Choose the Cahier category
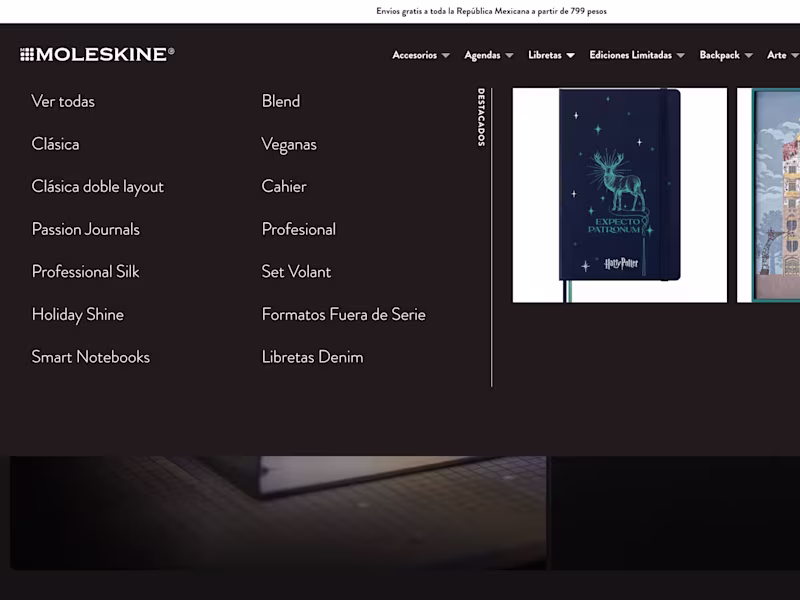 (x=284, y=186)
